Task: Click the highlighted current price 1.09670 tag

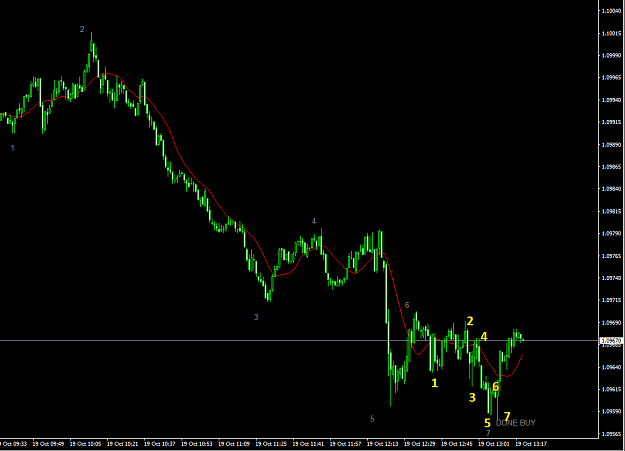Action: coord(611,341)
